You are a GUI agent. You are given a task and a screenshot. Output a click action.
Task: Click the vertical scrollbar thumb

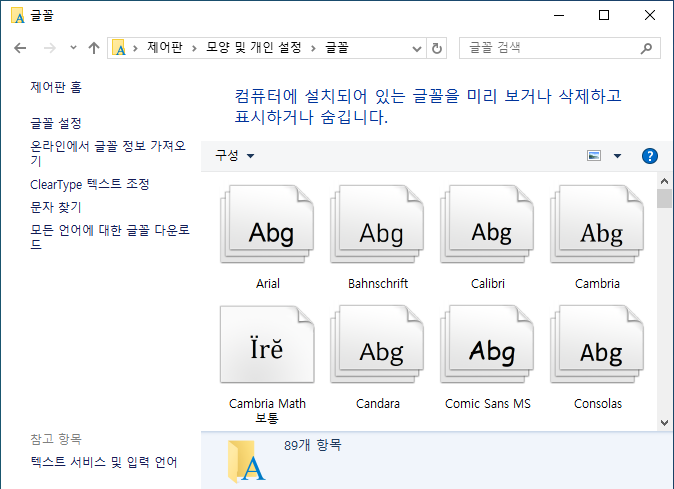[x=664, y=199]
